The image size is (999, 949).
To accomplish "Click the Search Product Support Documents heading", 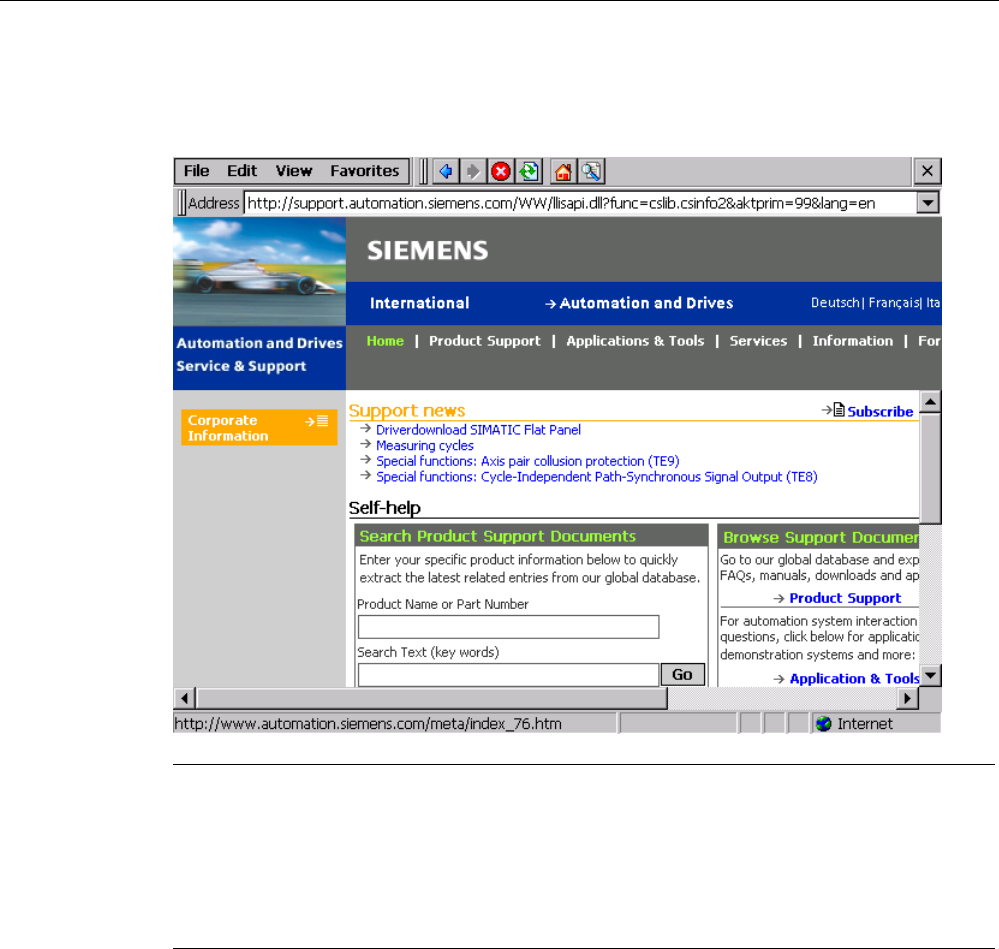I will pyautogui.click(x=498, y=536).
